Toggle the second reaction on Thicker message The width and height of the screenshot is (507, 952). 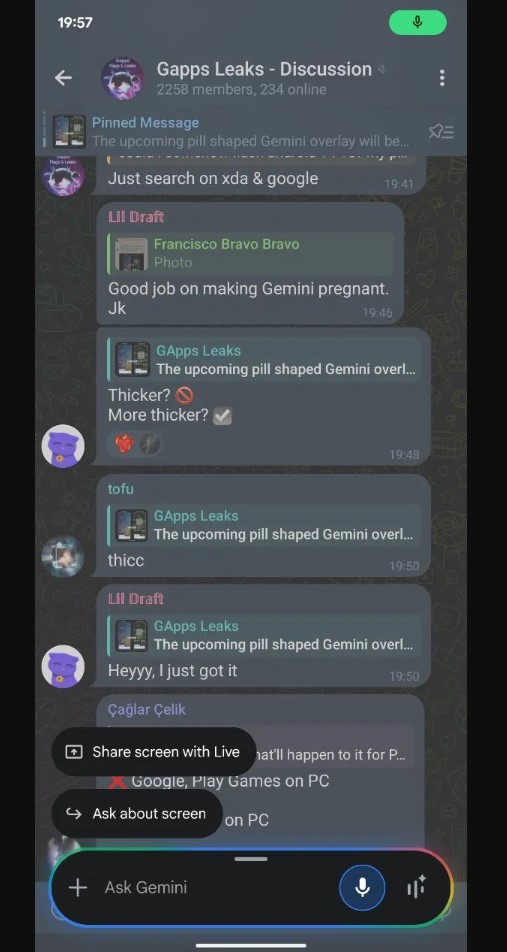149,445
